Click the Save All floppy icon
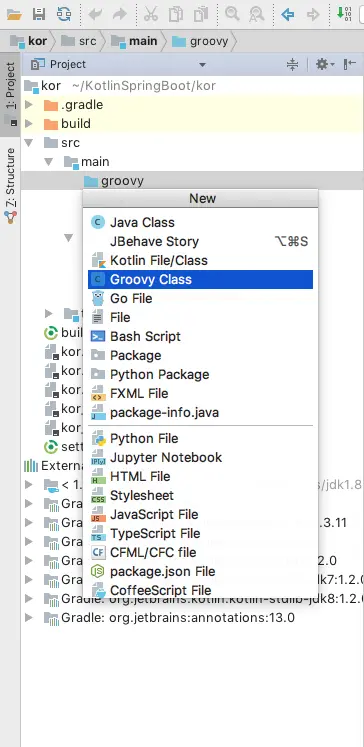This screenshot has width=364, height=747. tap(39, 14)
